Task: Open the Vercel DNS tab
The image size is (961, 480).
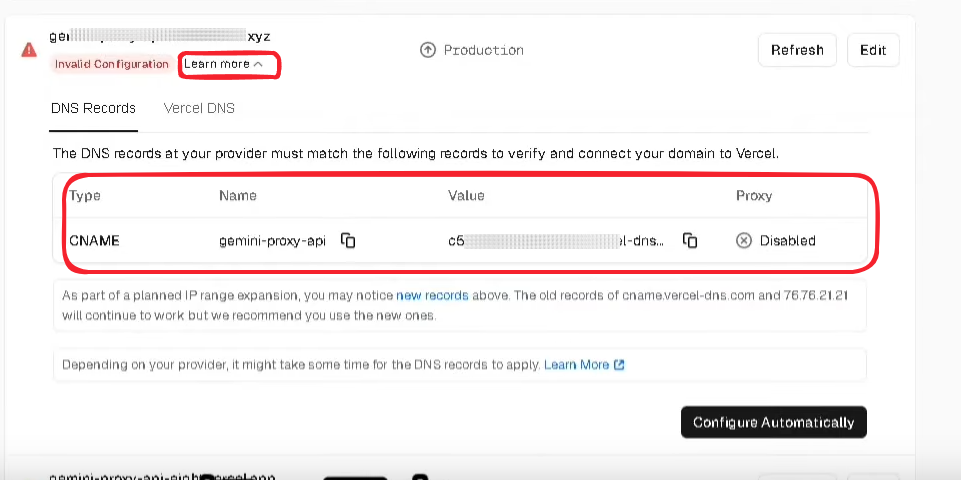Action: coord(199,109)
